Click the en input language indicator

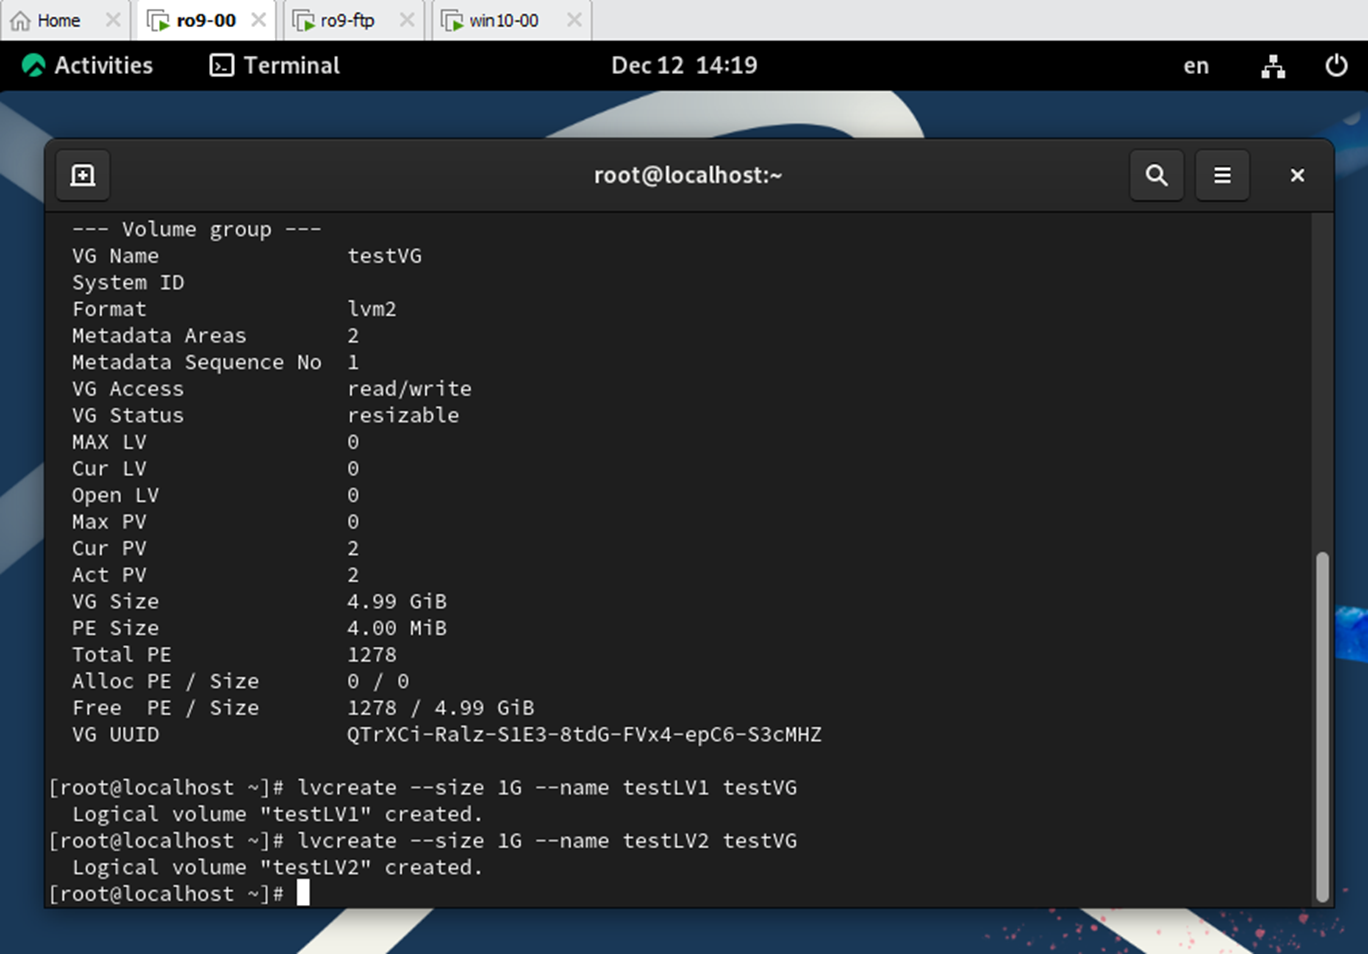(x=1196, y=66)
